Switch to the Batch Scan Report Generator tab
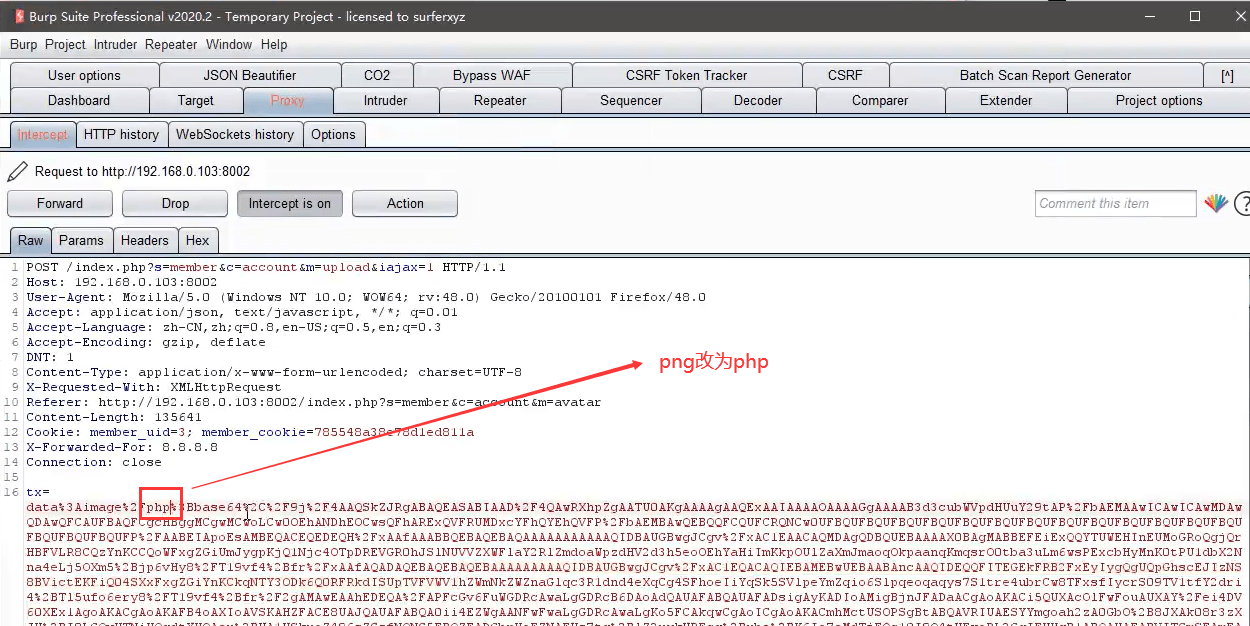1250x626 pixels. click(1046, 75)
